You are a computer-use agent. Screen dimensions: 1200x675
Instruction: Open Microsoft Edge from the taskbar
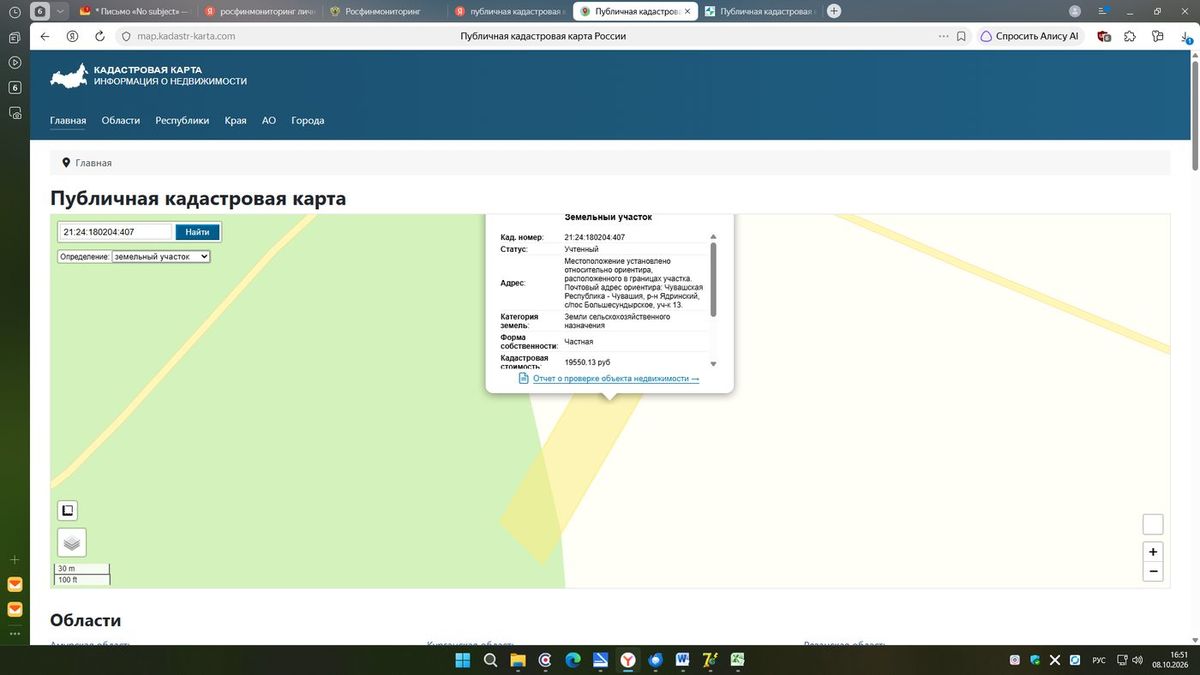point(573,660)
